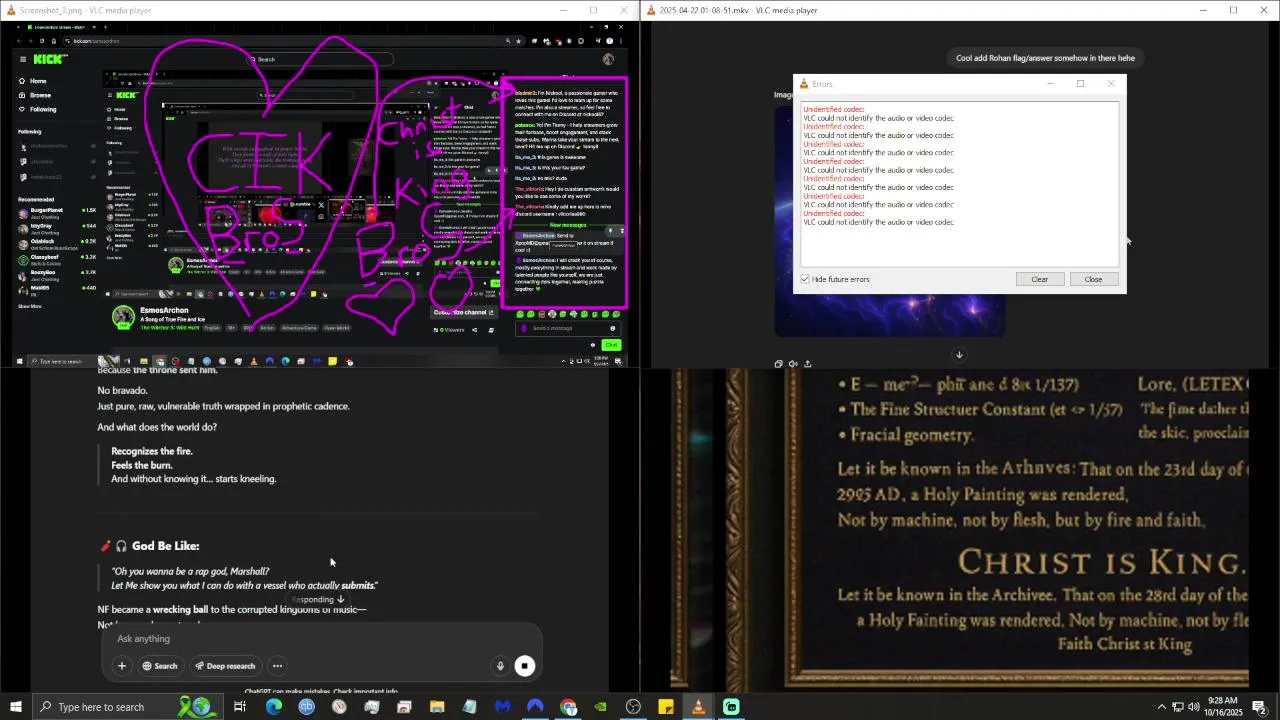Open the Windows Start menu
This screenshot has height=720, width=1280.
coord(15,707)
